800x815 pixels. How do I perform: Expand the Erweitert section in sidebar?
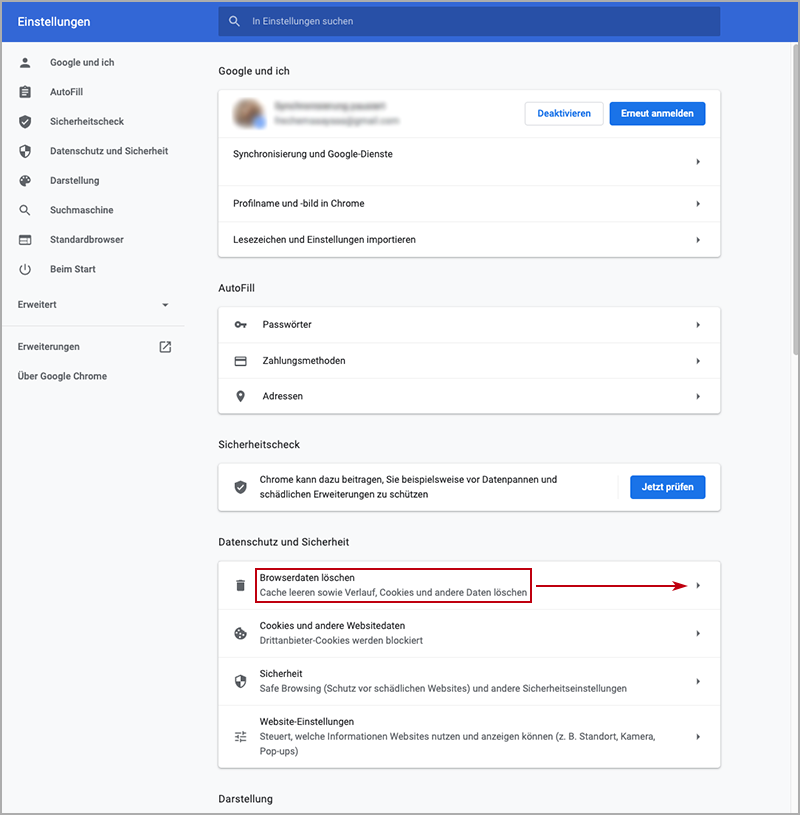pos(93,305)
